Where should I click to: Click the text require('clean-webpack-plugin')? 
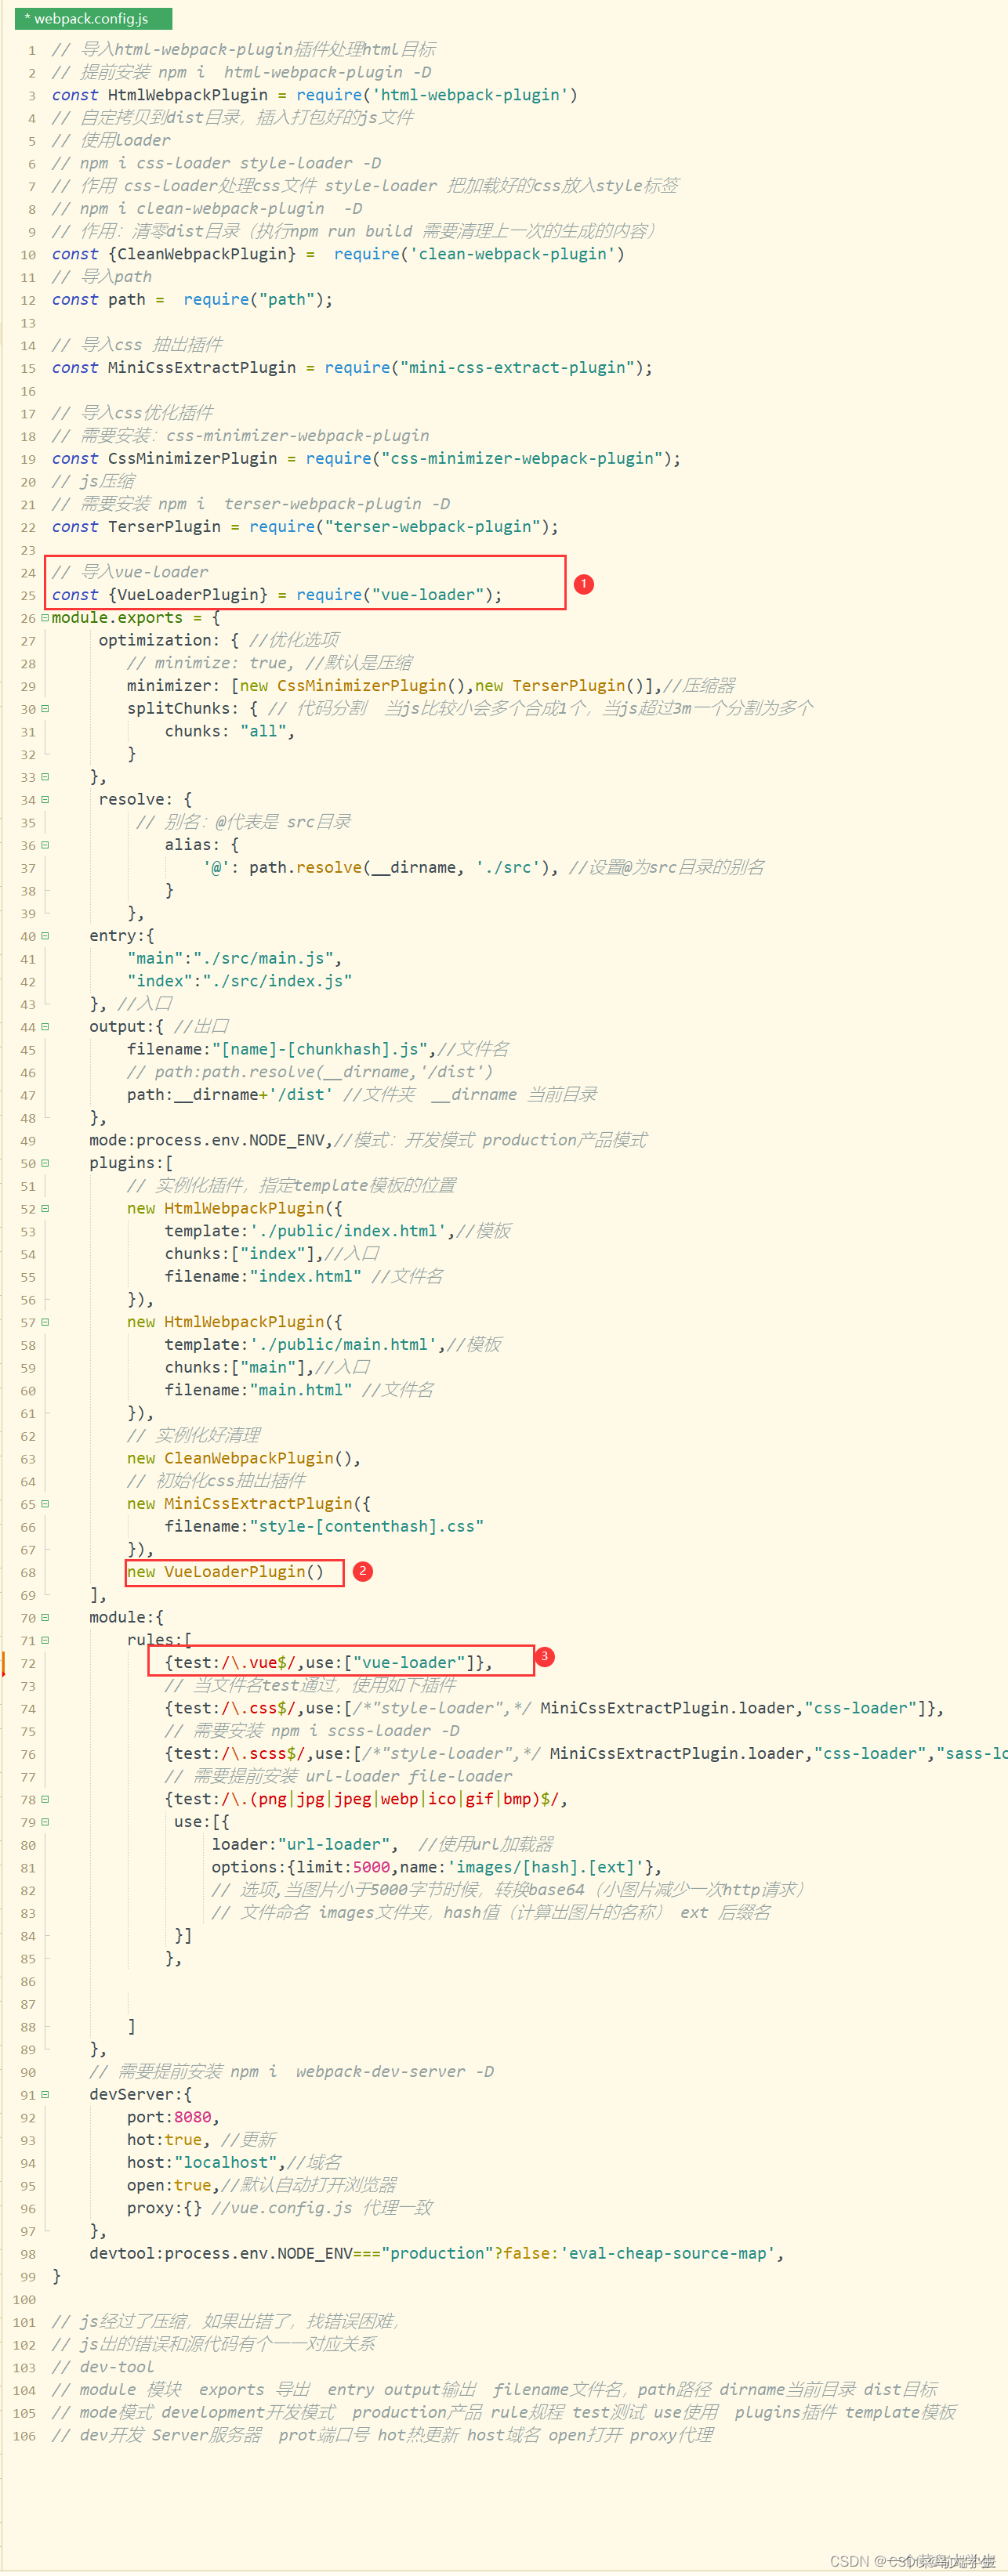pos(479,254)
